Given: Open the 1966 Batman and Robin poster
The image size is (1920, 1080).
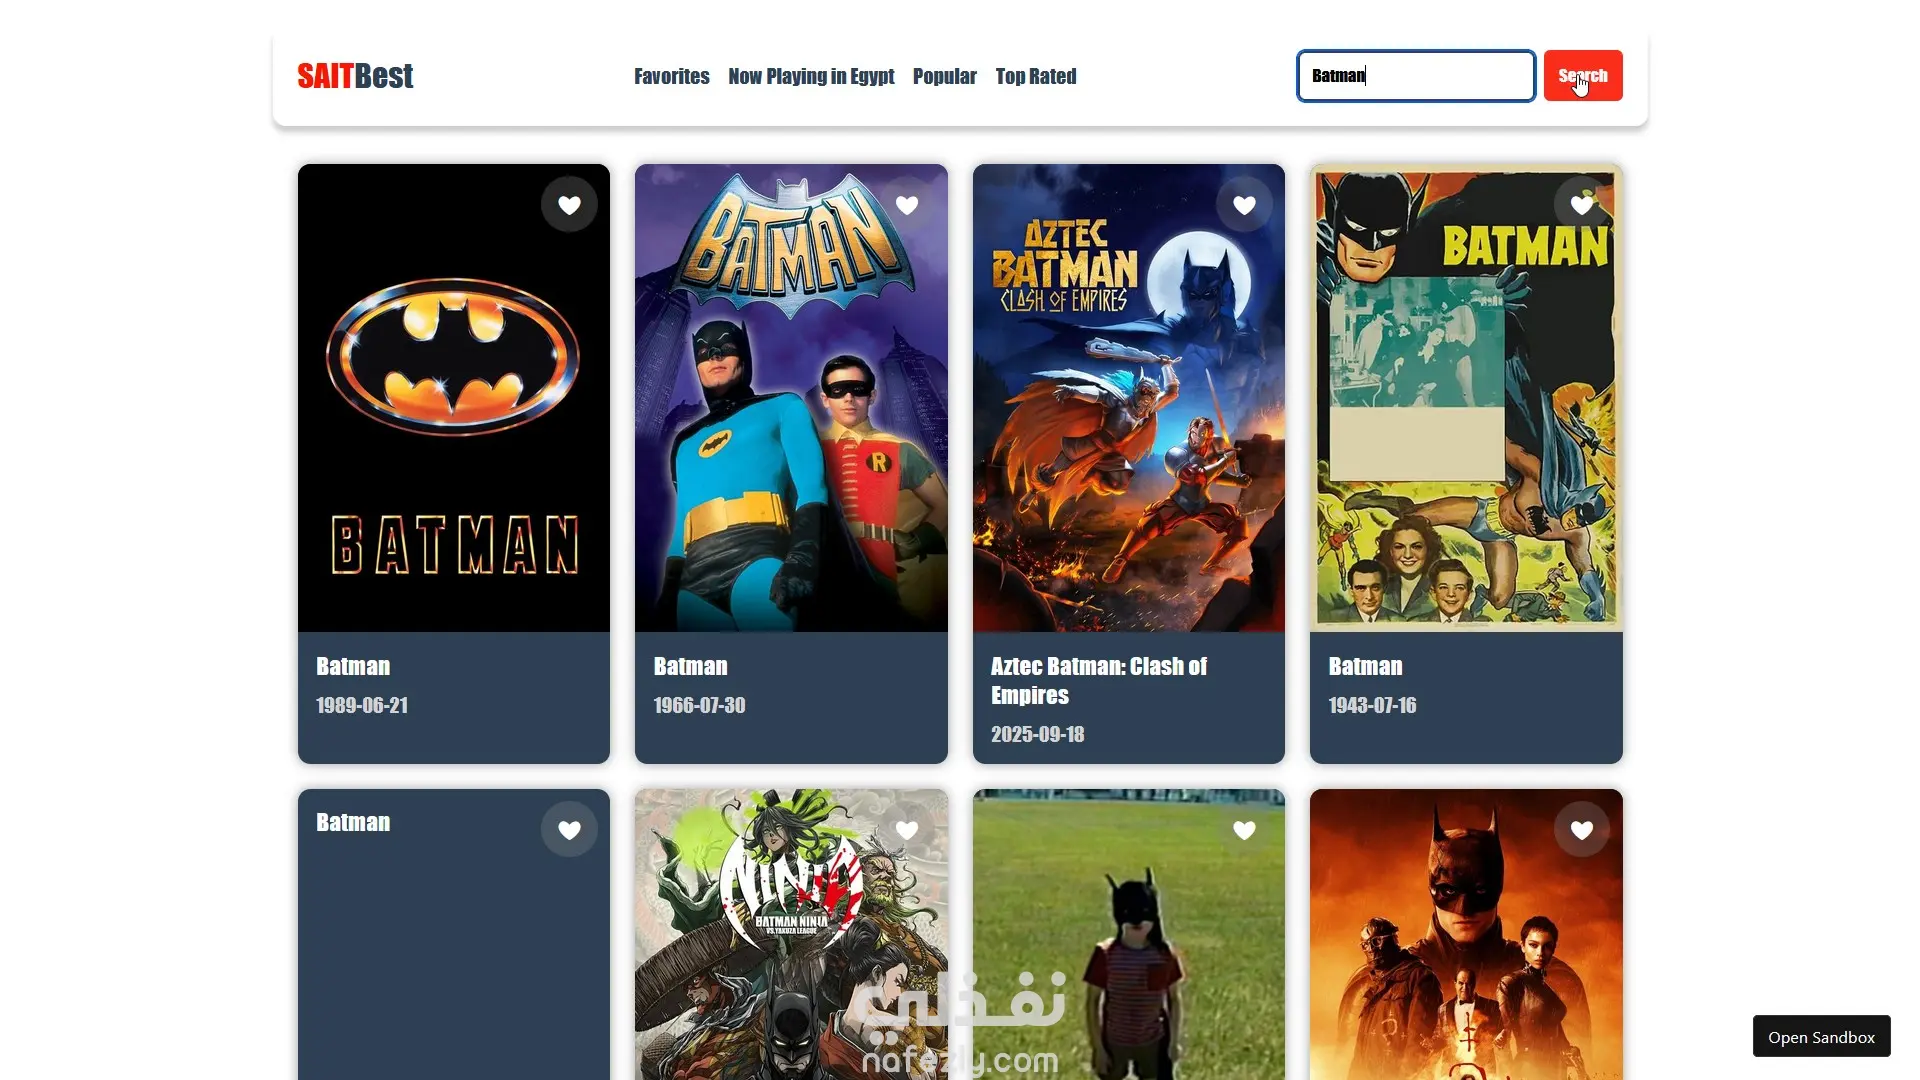Looking at the screenshot, I should pos(790,420).
